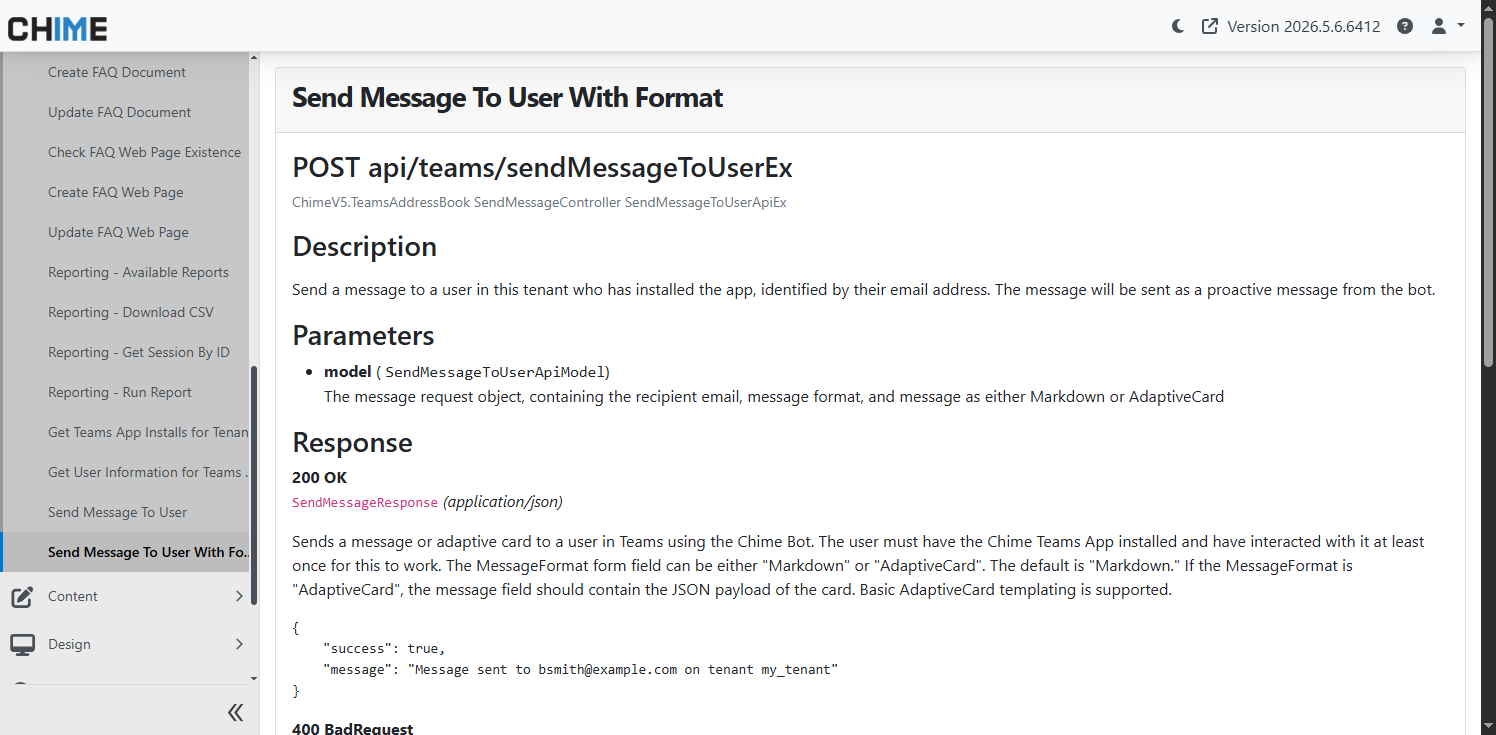Image resolution: width=1496 pixels, height=735 pixels.
Task: Click the Design monitor icon
Action: 22,645
